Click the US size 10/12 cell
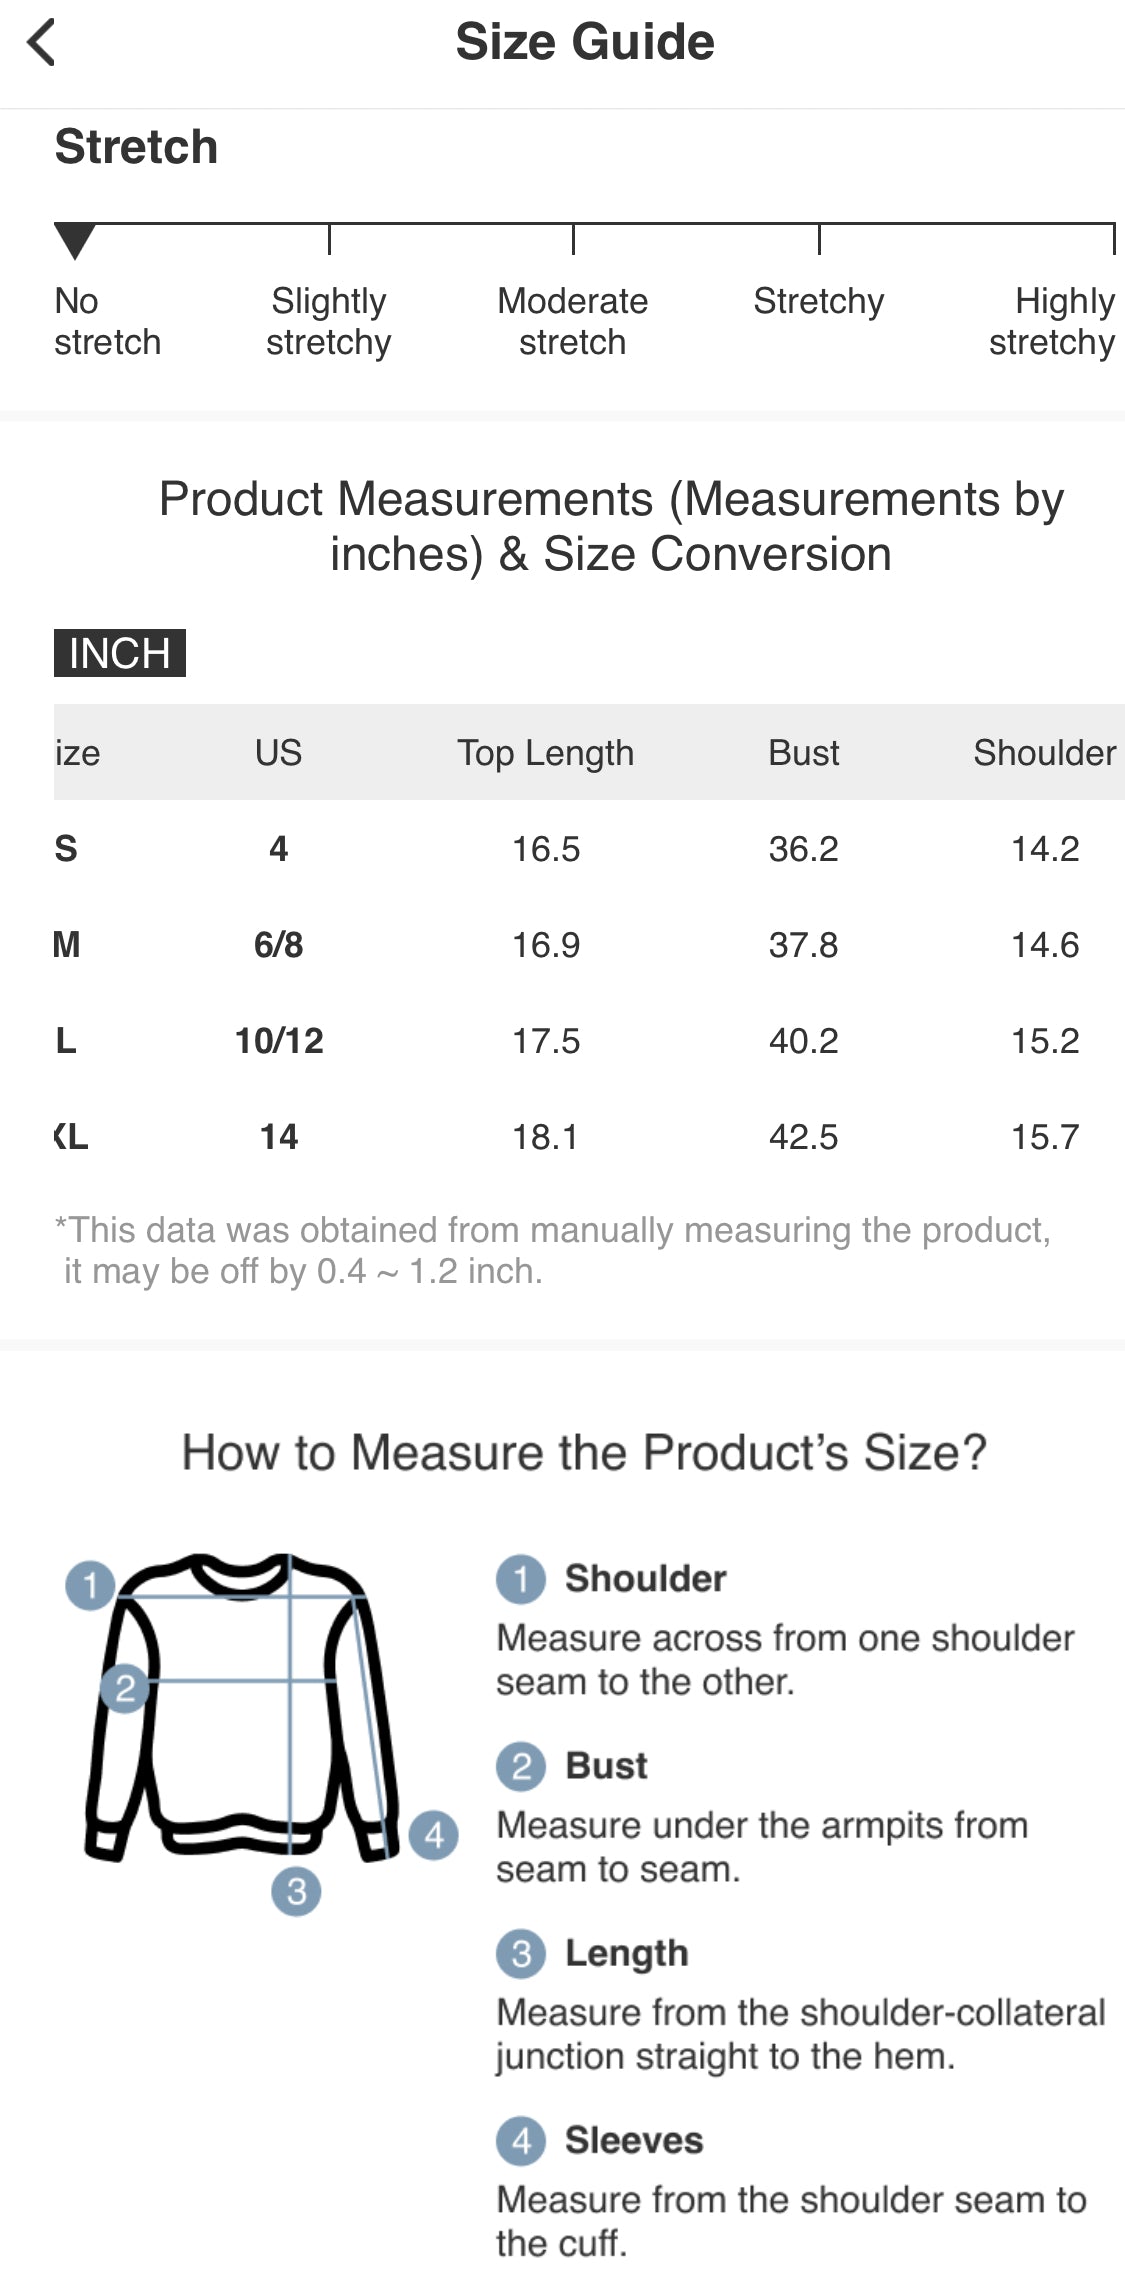The image size is (1125, 2296). tap(279, 1041)
